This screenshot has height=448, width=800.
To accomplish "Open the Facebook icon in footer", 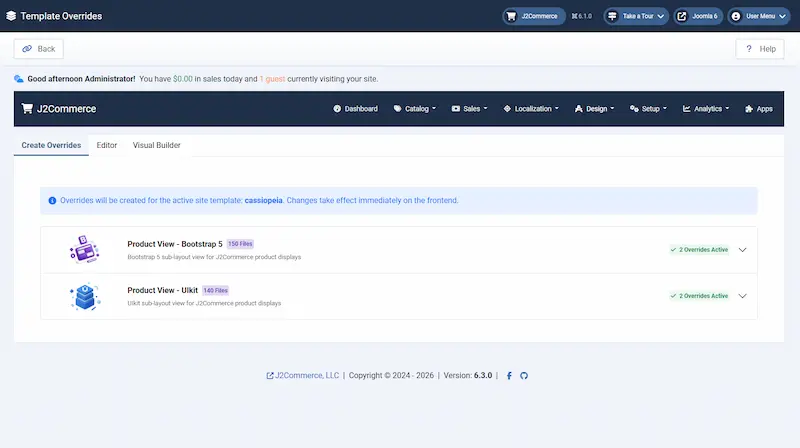I will point(509,376).
